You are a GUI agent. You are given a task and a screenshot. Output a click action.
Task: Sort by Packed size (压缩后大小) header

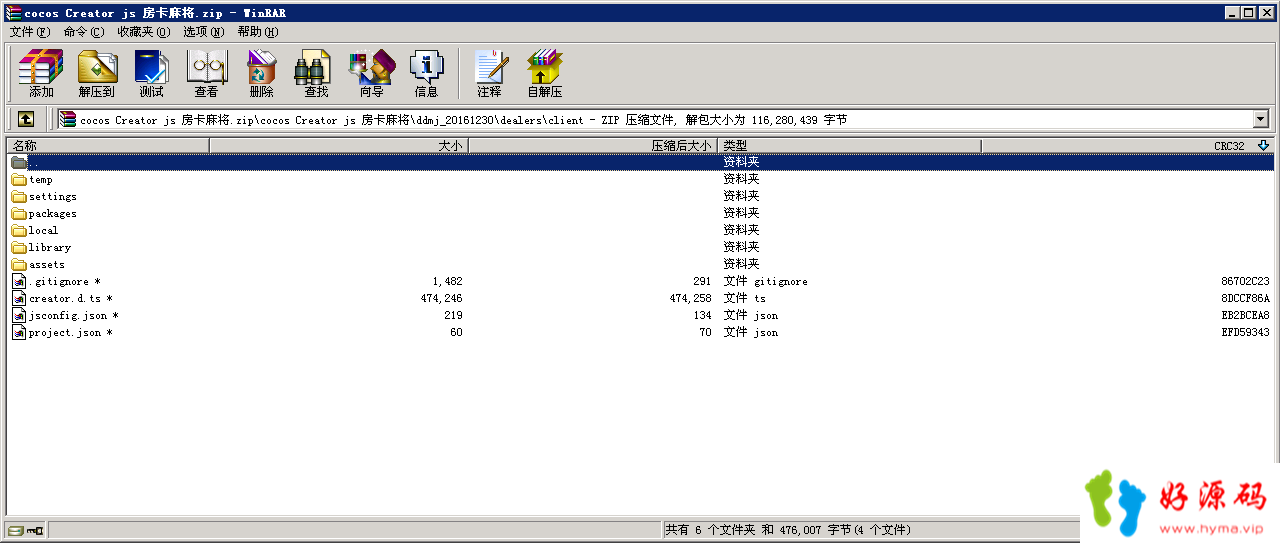[593, 146]
